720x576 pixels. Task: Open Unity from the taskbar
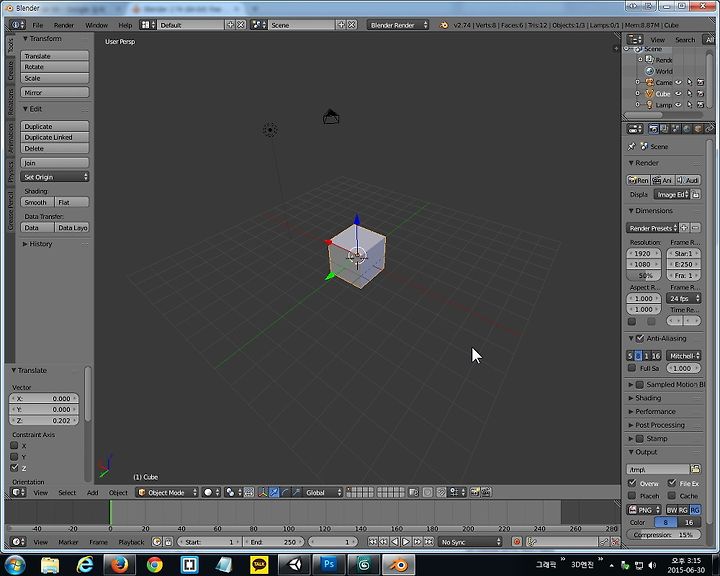(x=294, y=564)
